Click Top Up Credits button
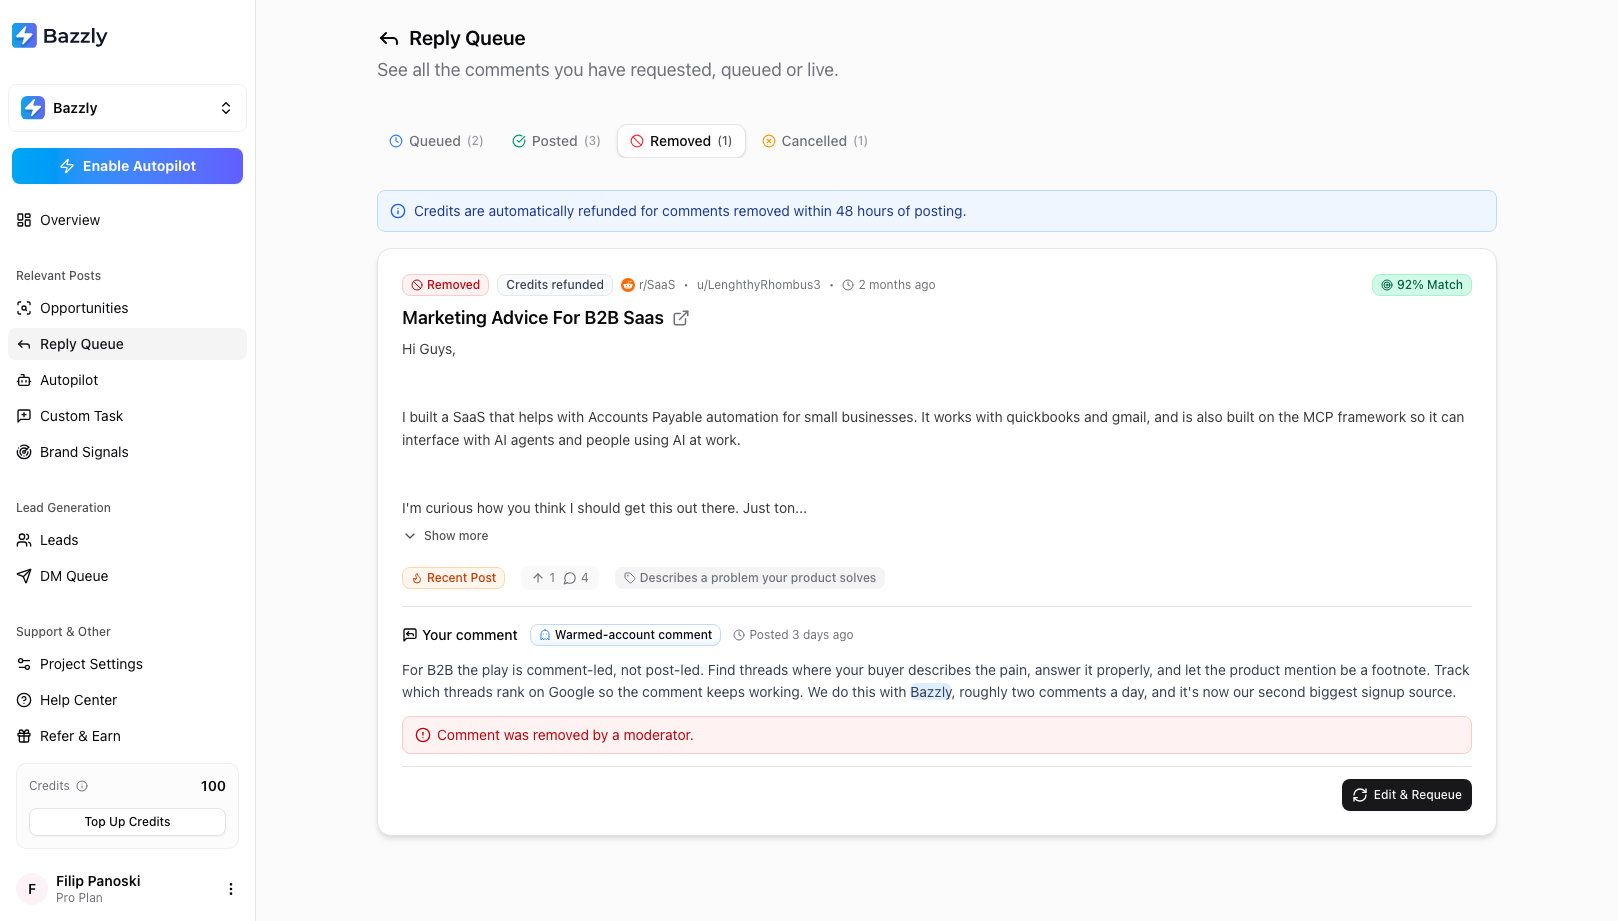Viewport: 1618px width, 921px height. (x=127, y=822)
